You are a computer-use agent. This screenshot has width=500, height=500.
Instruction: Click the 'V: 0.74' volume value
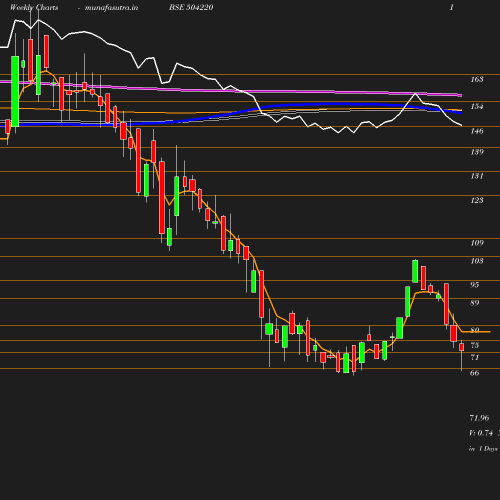[x=481, y=433]
